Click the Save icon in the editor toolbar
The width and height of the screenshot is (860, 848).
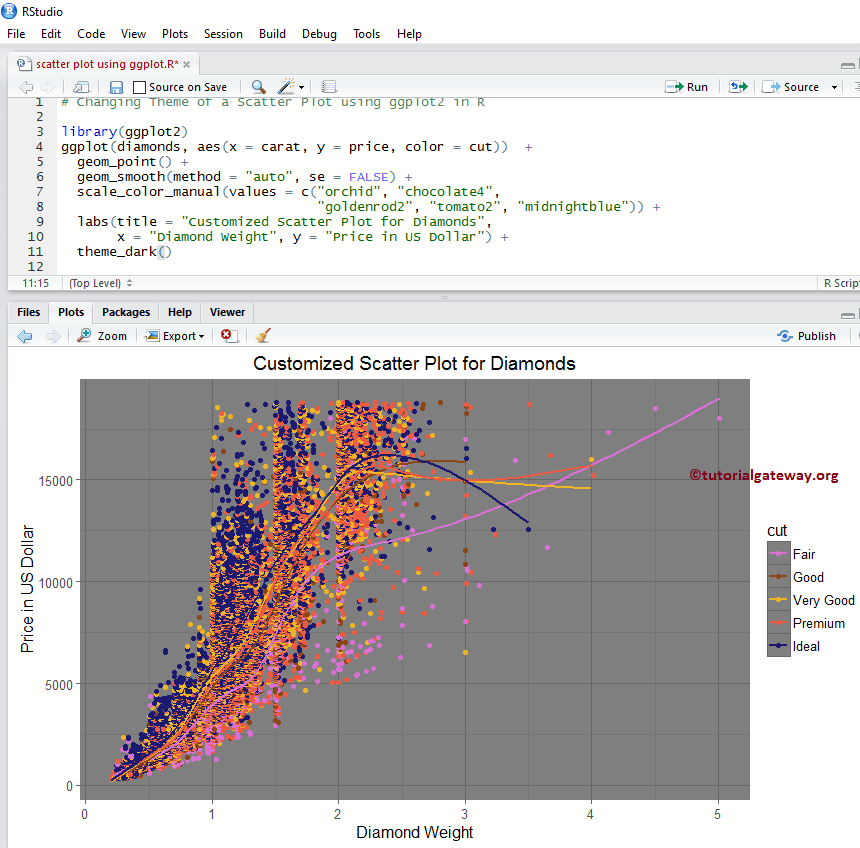pos(115,86)
